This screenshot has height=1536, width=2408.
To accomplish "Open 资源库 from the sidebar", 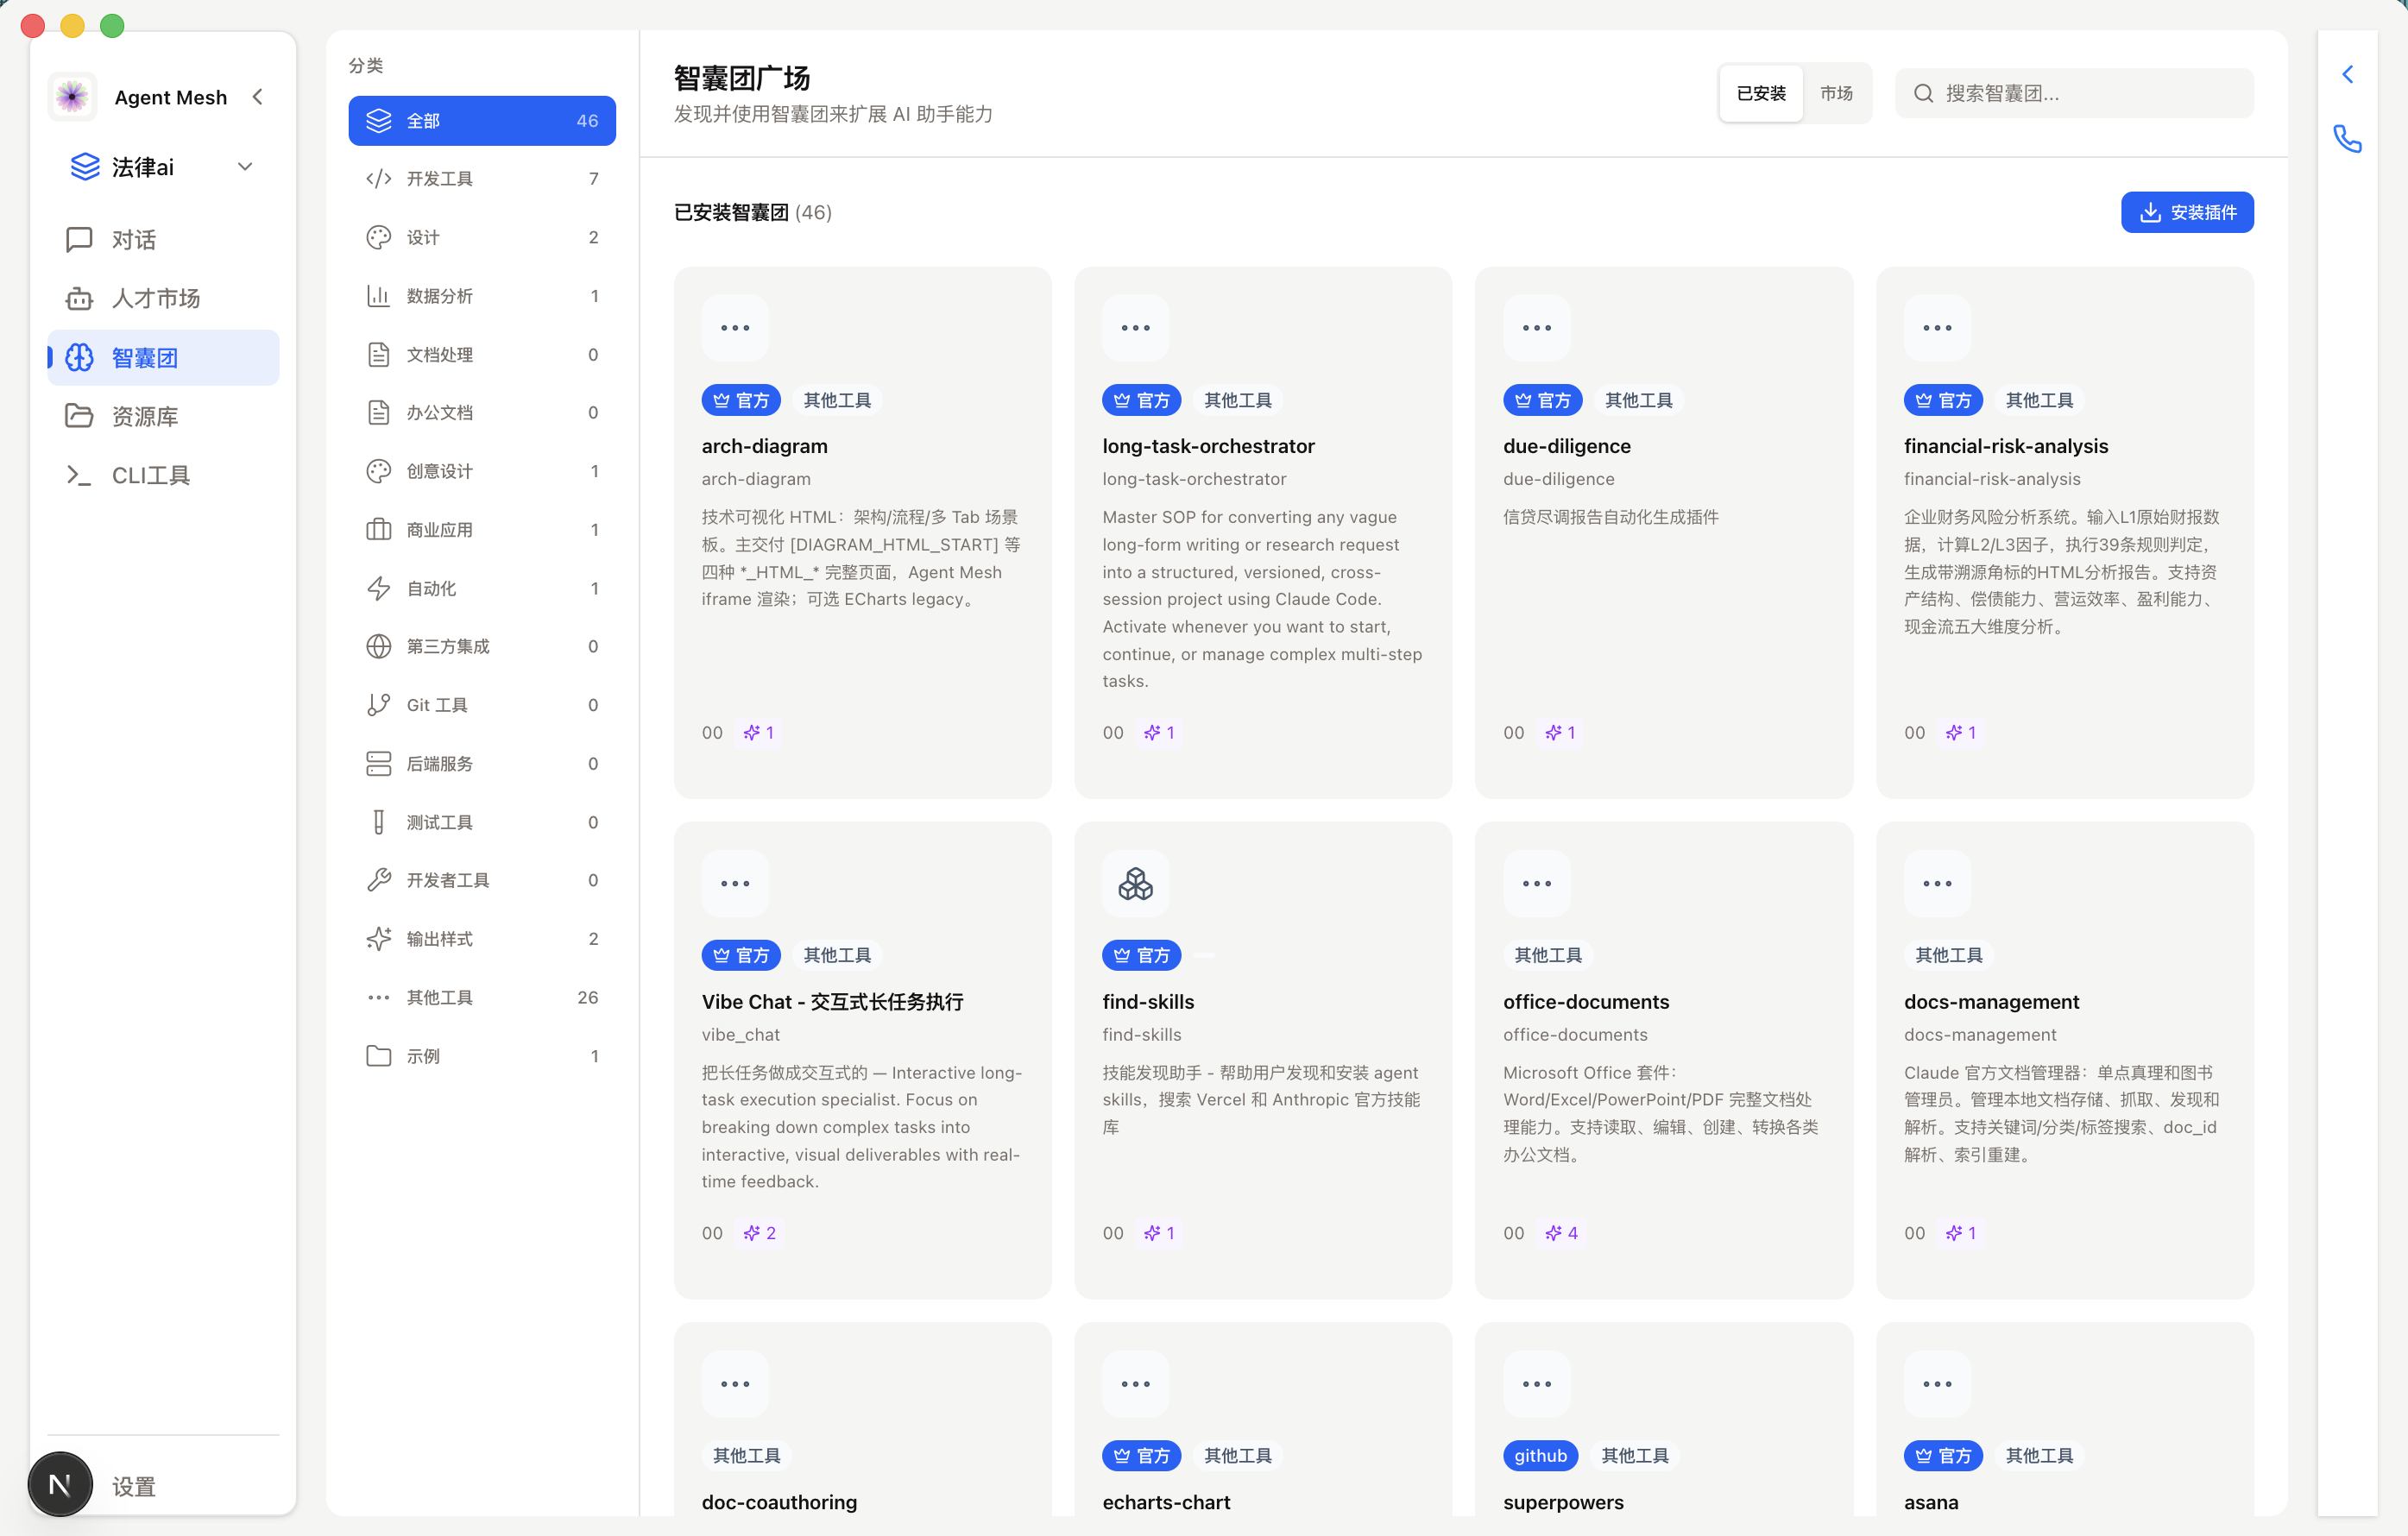I will tap(163, 416).
